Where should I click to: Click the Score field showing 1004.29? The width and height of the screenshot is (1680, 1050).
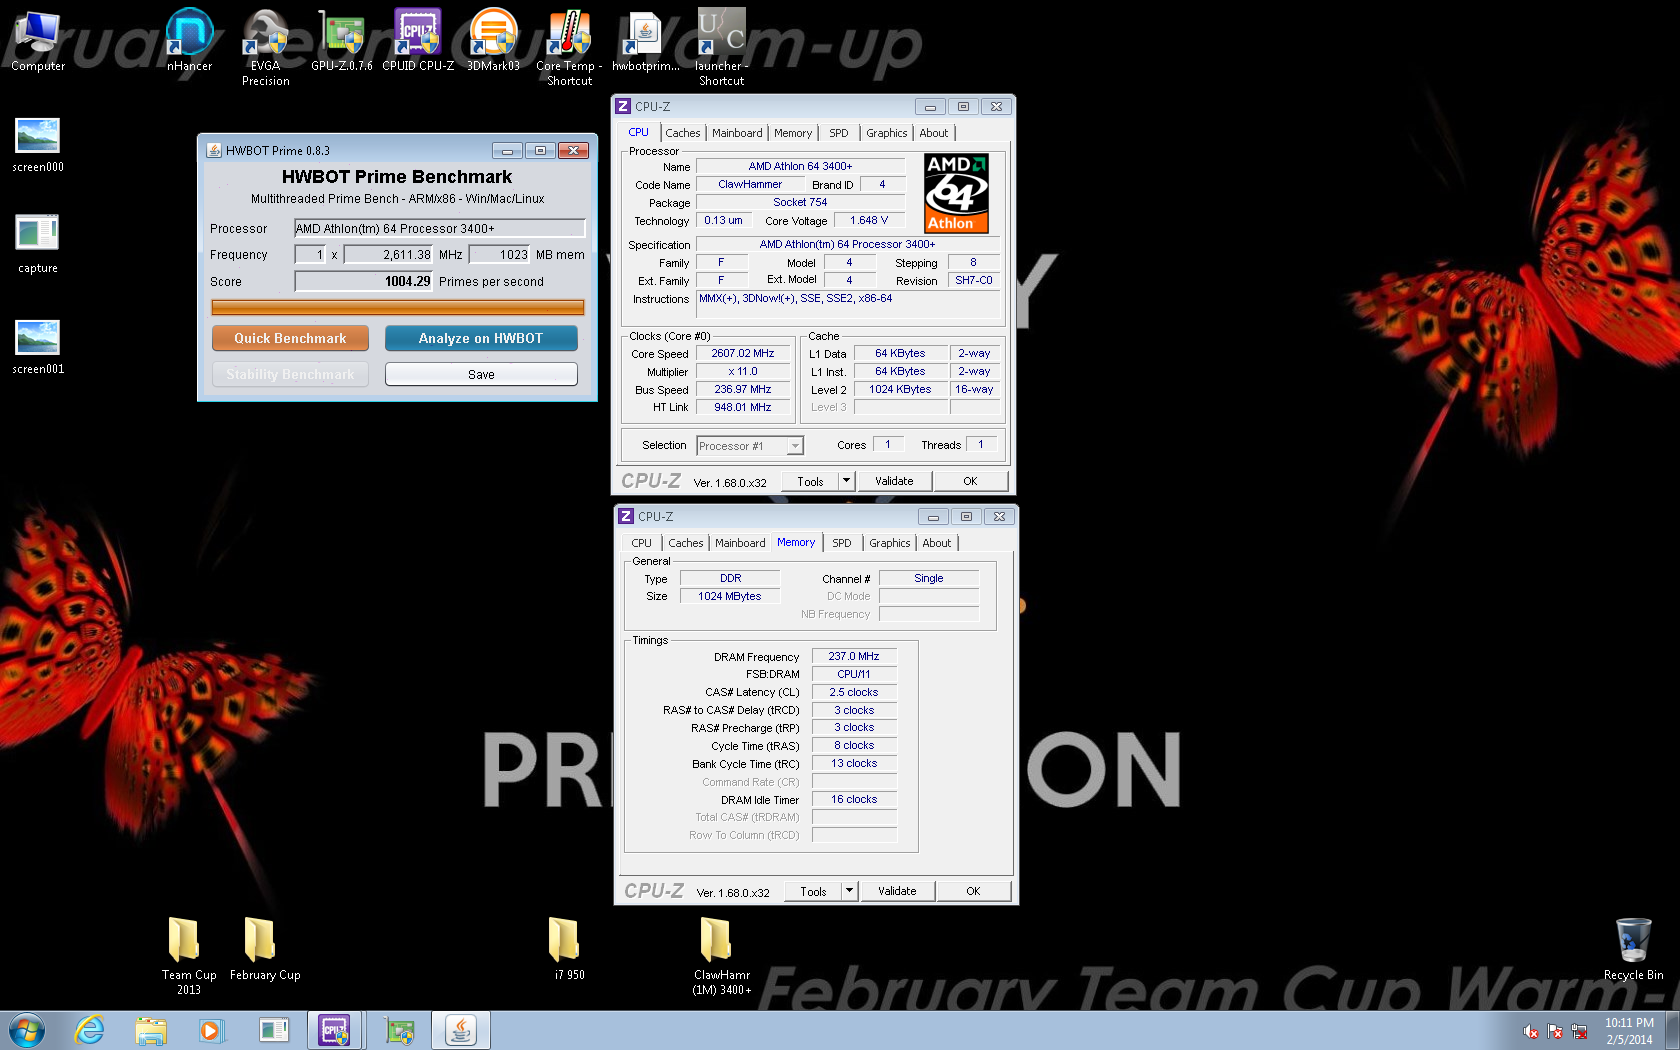(x=363, y=281)
